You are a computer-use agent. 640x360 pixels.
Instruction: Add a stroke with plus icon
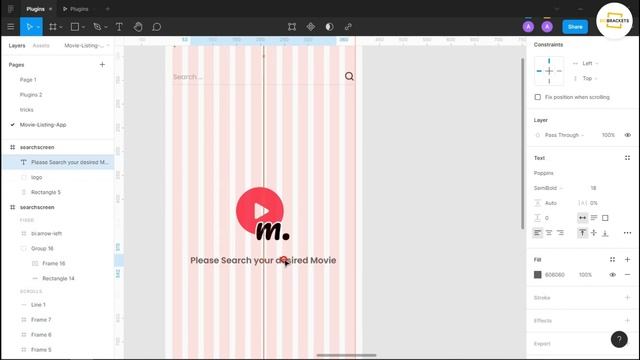[627, 298]
